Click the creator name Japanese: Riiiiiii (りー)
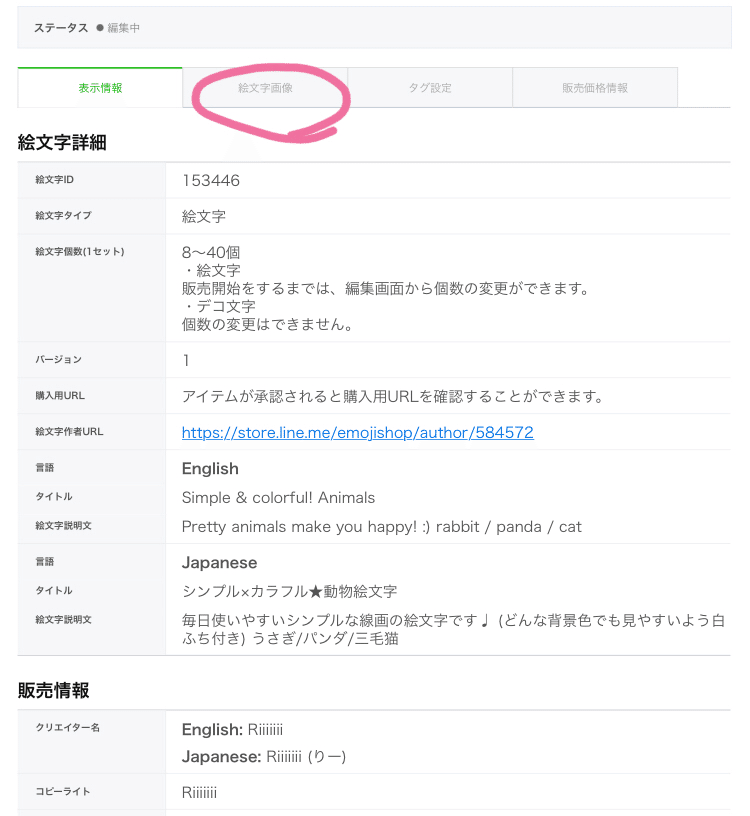The height and width of the screenshot is (816, 750). 264,757
